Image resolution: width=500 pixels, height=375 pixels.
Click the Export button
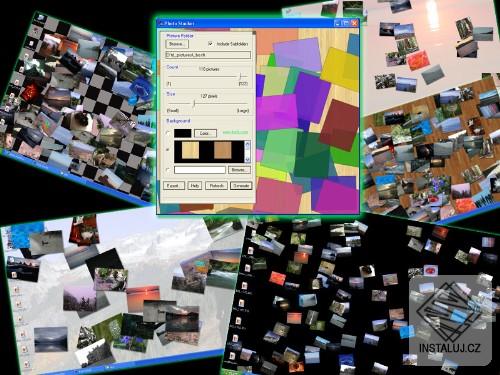[174, 186]
